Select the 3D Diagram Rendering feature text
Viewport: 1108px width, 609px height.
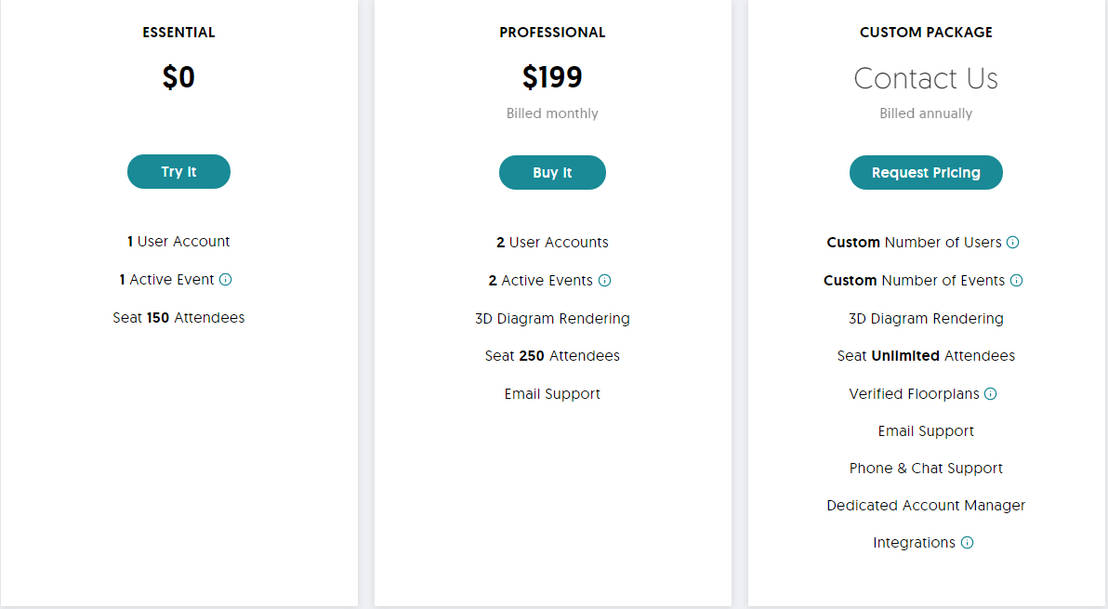pos(552,318)
